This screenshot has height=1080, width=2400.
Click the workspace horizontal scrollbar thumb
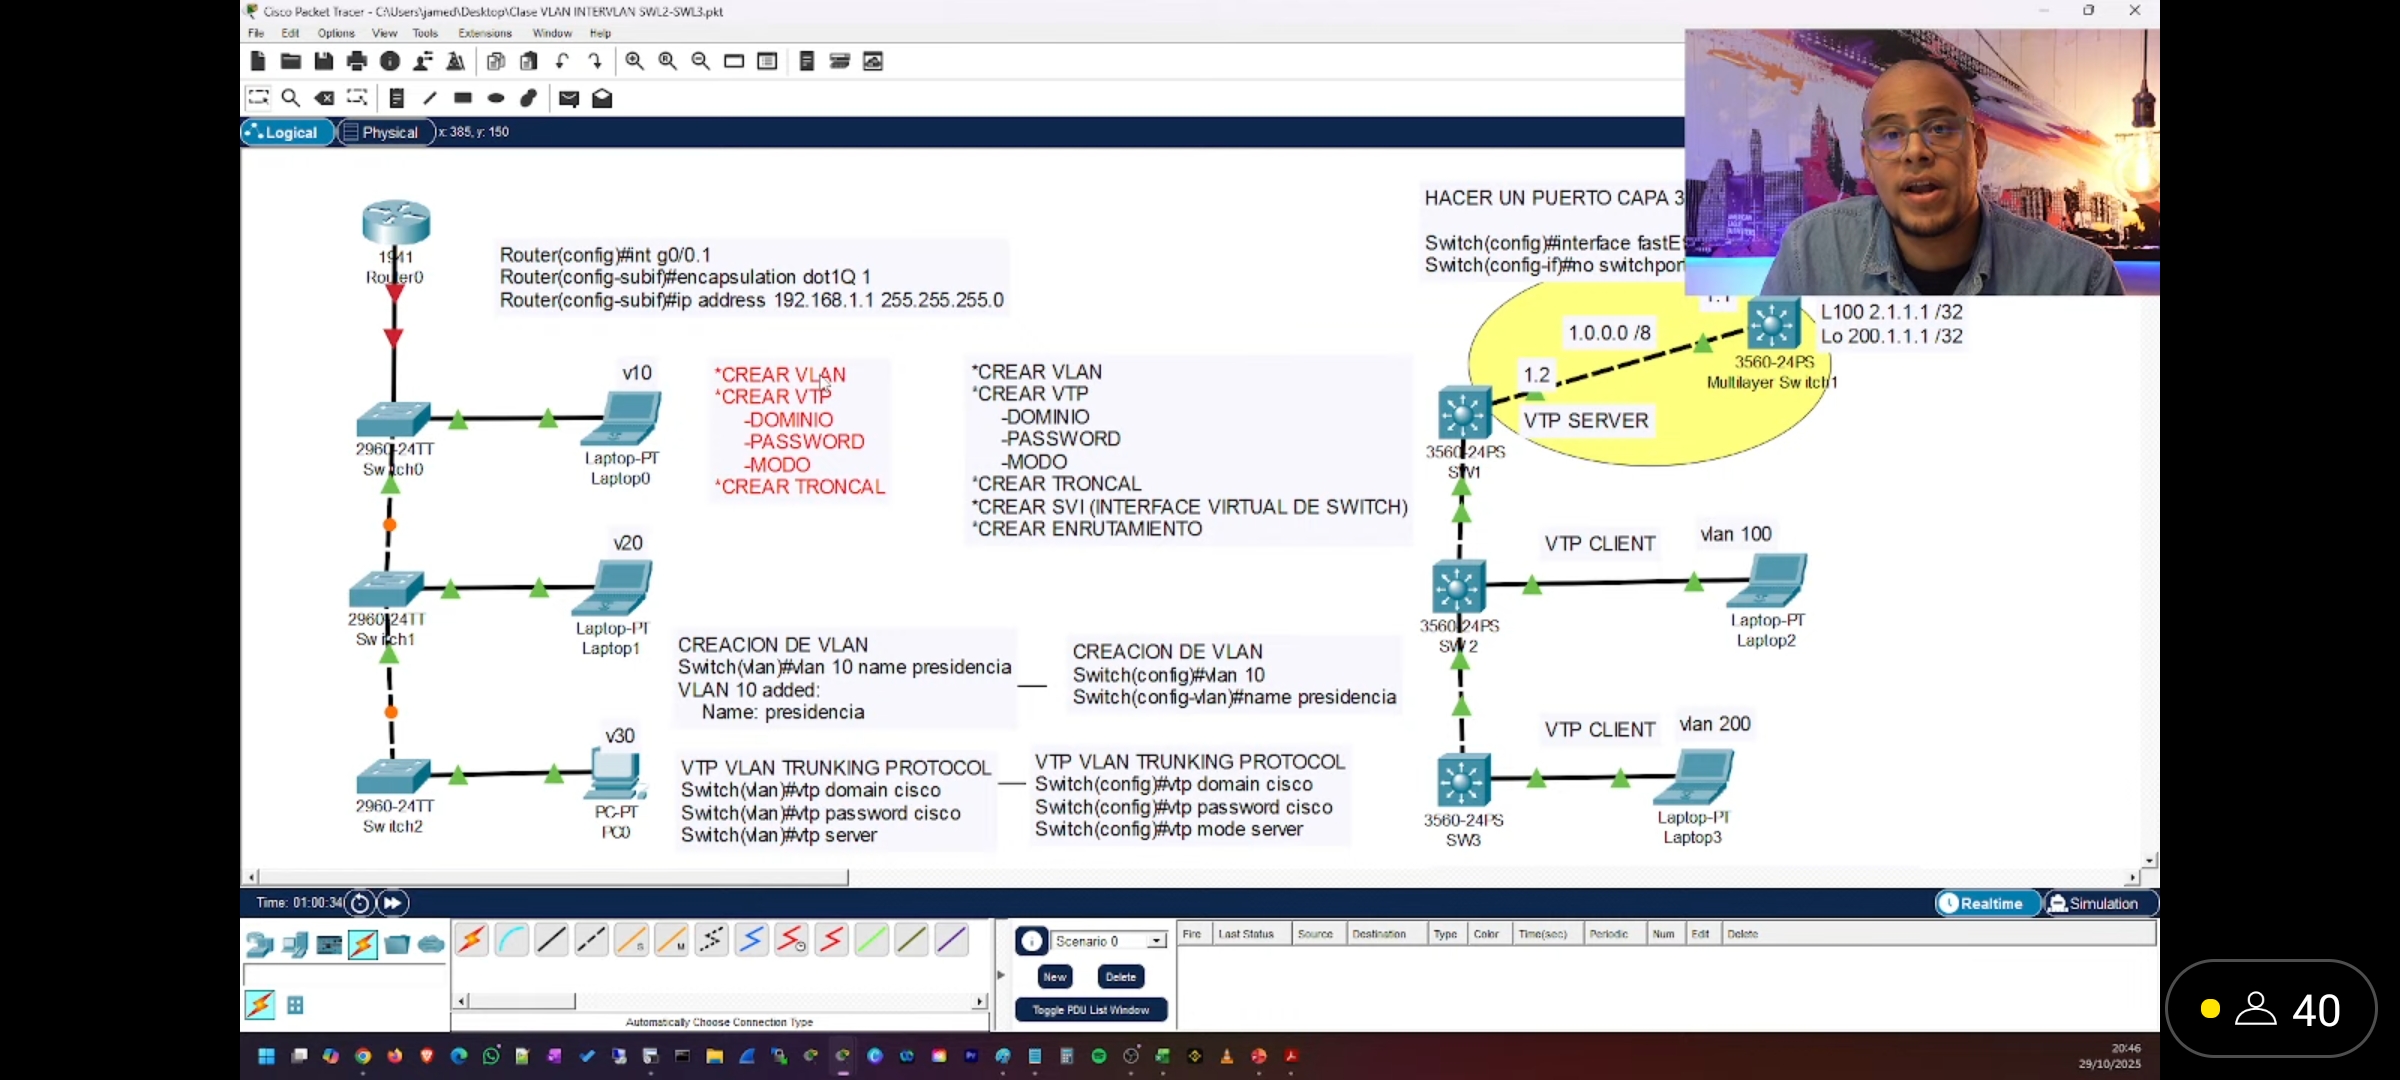(553, 877)
